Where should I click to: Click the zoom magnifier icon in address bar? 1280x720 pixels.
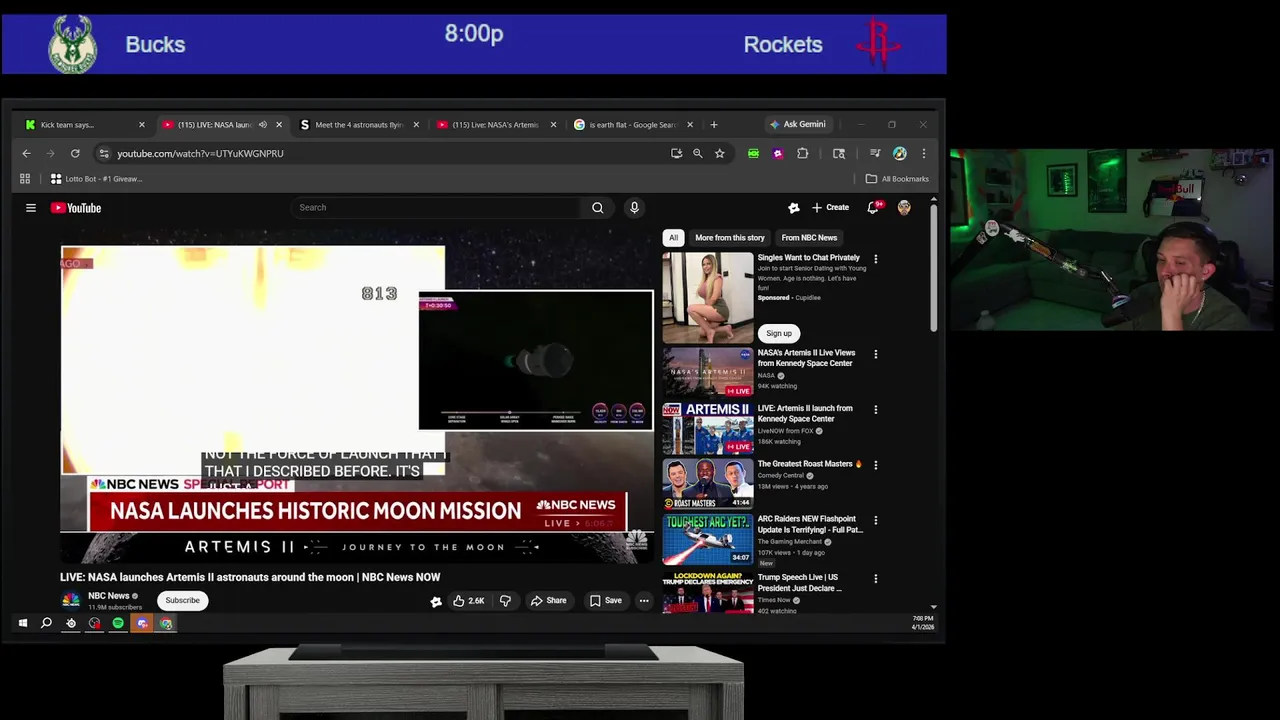[698, 153]
